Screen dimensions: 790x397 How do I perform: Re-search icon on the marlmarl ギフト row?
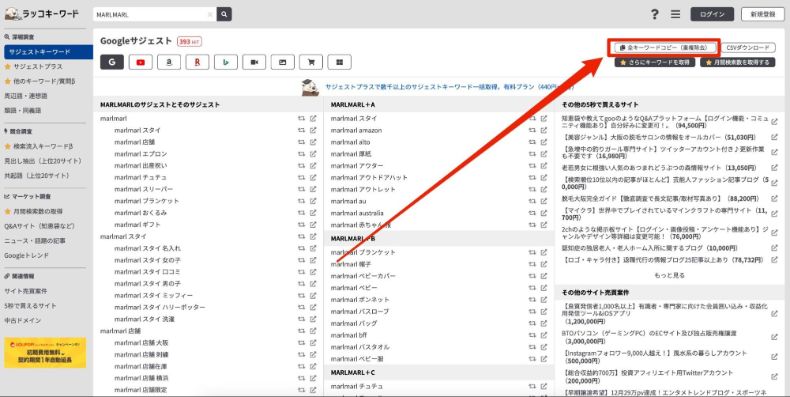[301, 224]
